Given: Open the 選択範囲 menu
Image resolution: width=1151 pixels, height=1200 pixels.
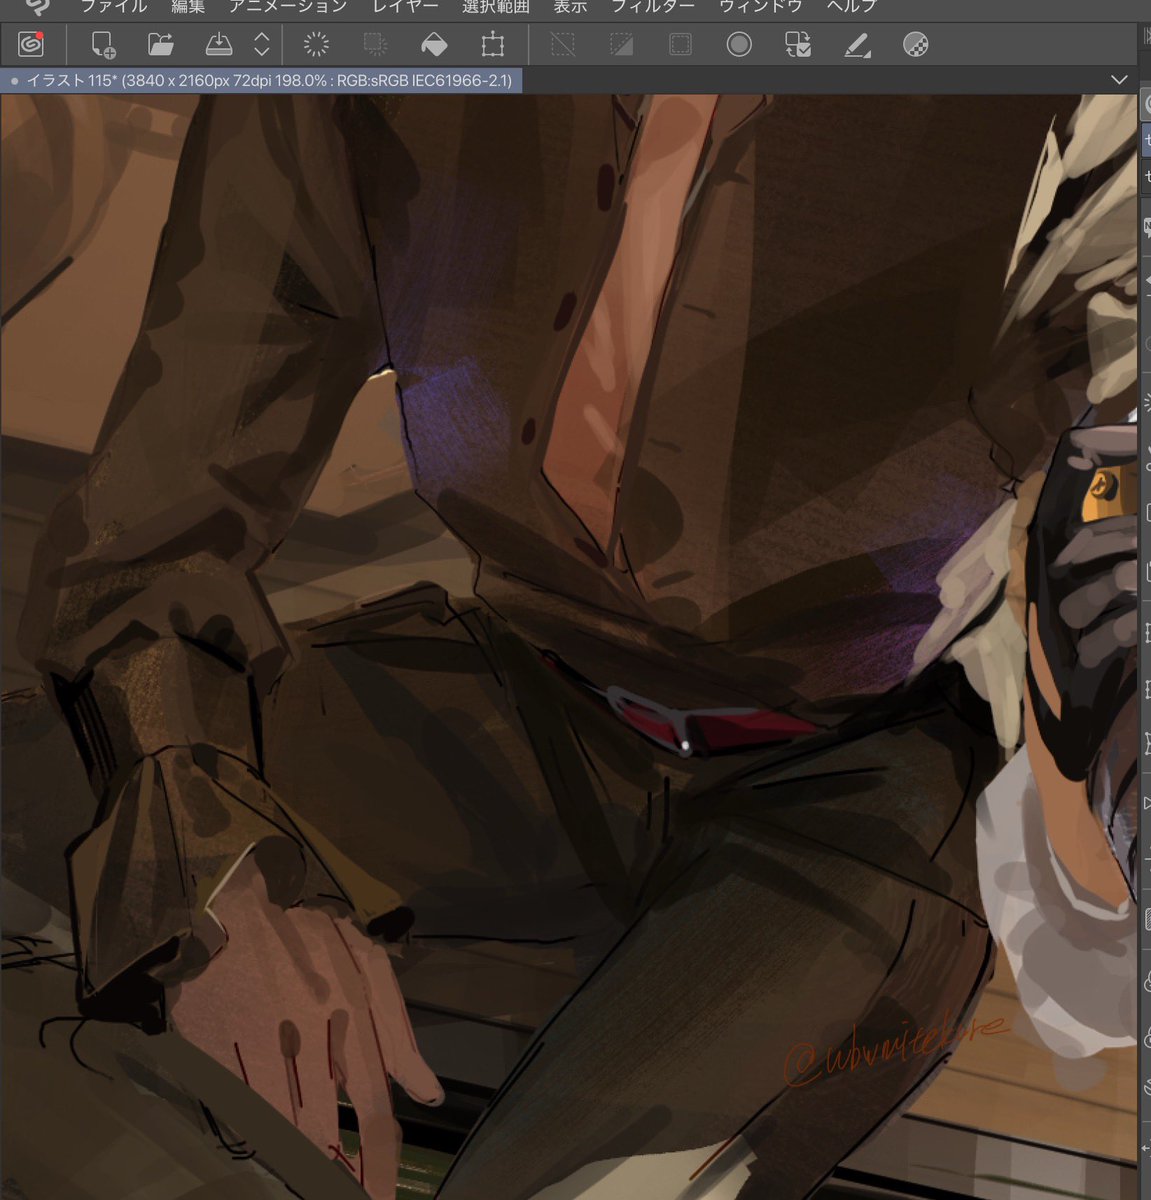Looking at the screenshot, I should (x=495, y=6).
